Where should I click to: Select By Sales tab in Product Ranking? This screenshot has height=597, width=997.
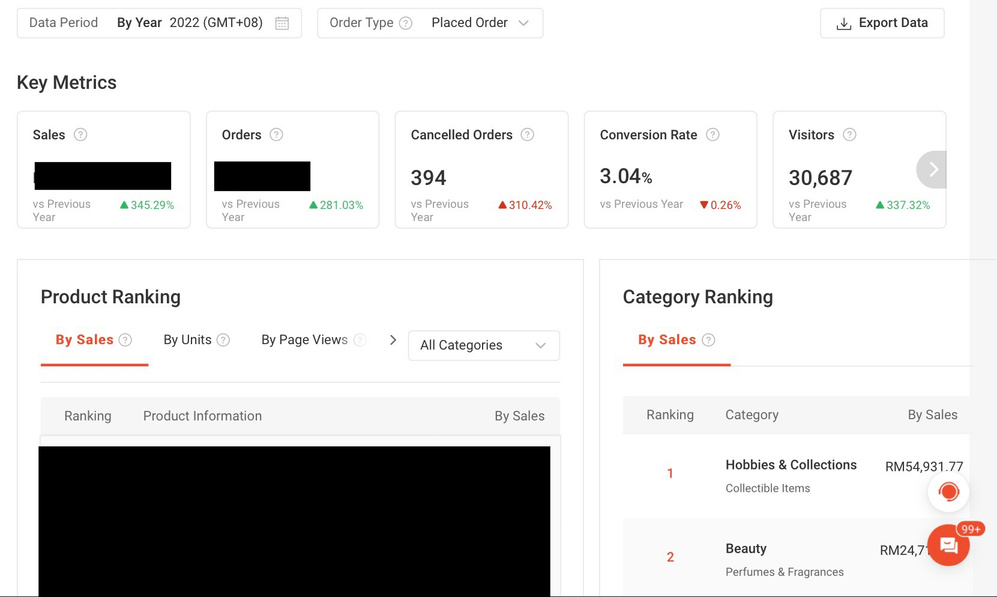click(x=85, y=340)
